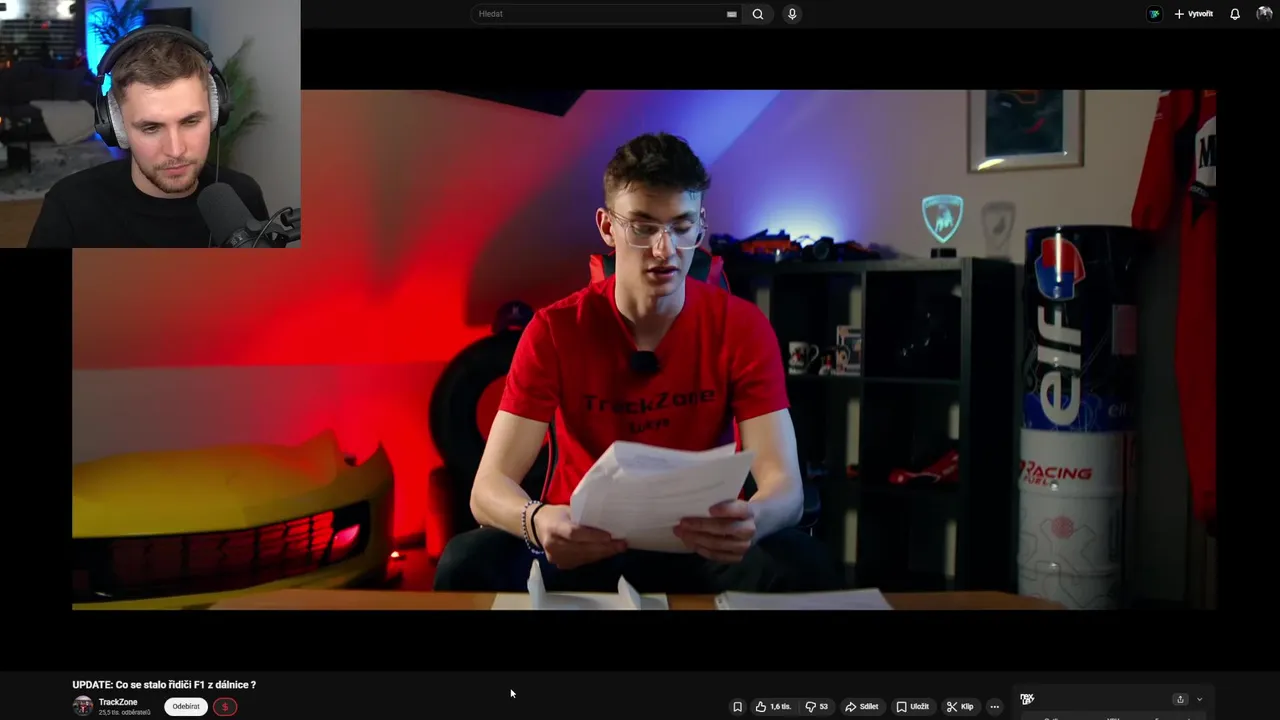Image resolution: width=1280 pixels, height=720 pixels.
Task: Open the account avatar menu
Action: click(x=1265, y=14)
